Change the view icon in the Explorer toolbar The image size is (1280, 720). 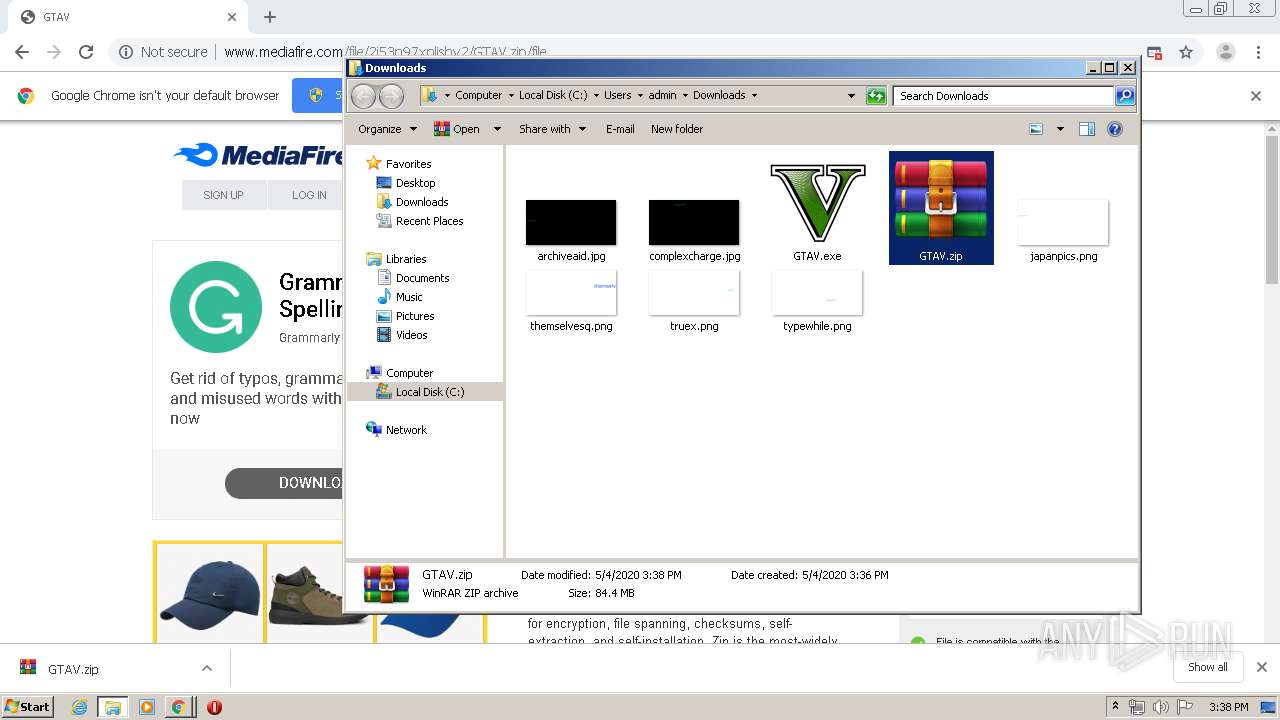(1036, 129)
